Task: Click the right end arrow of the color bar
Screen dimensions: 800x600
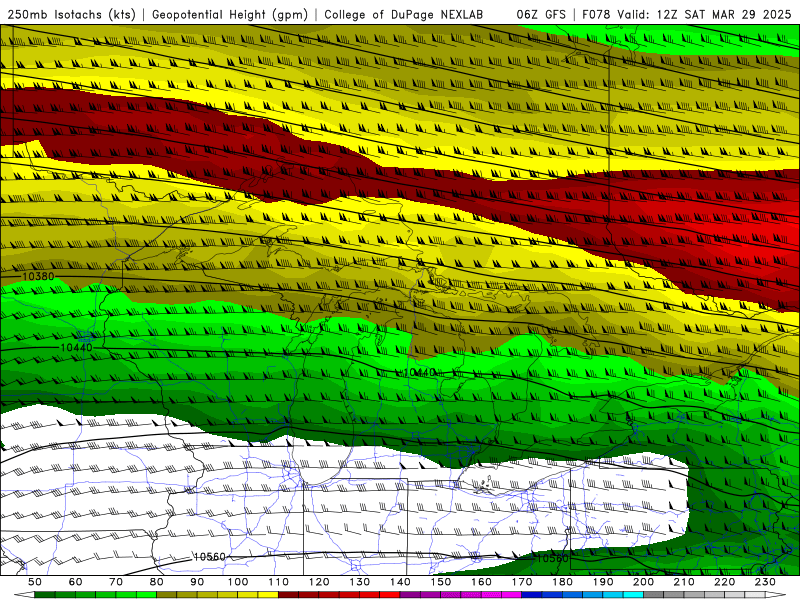Action: point(776,595)
